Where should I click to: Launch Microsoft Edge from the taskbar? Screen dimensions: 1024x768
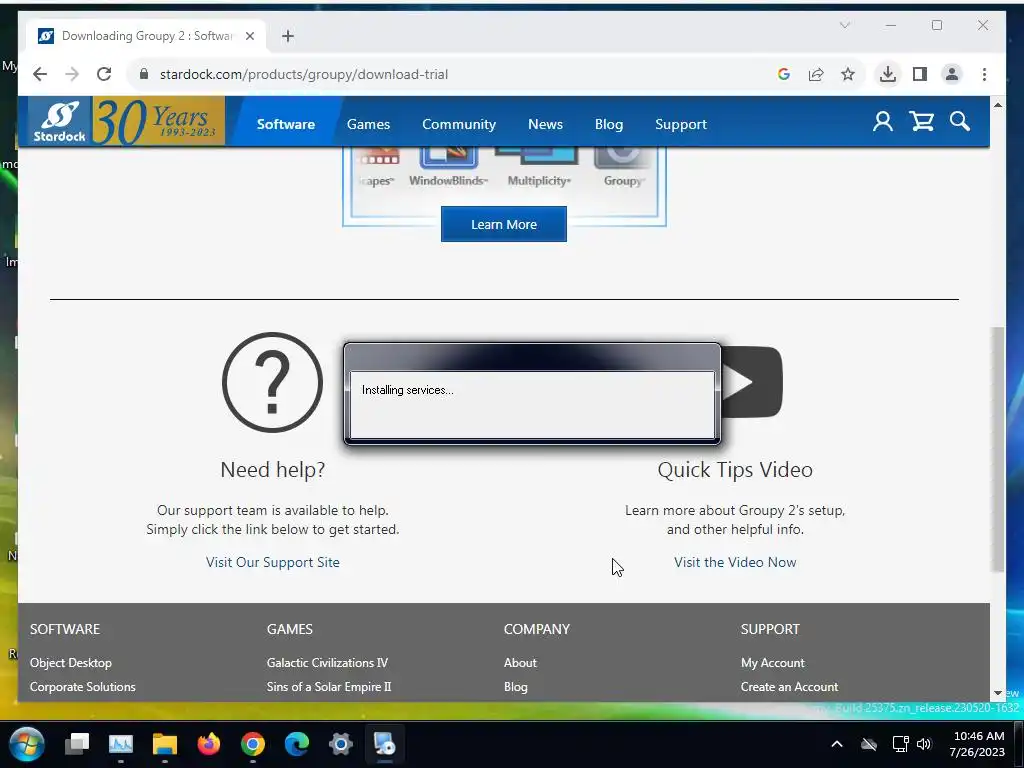click(296, 744)
